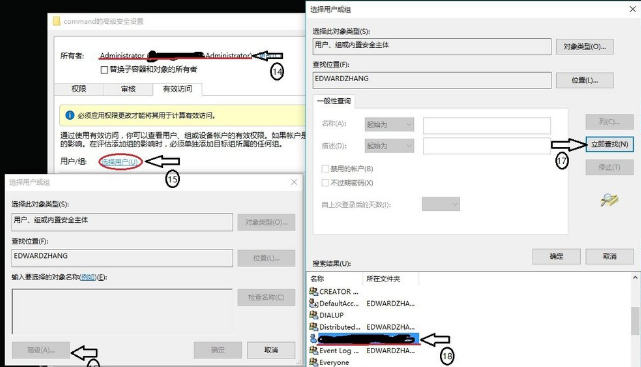Click 立即查找(N) button
This screenshot has width=641, height=367.
[610, 144]
